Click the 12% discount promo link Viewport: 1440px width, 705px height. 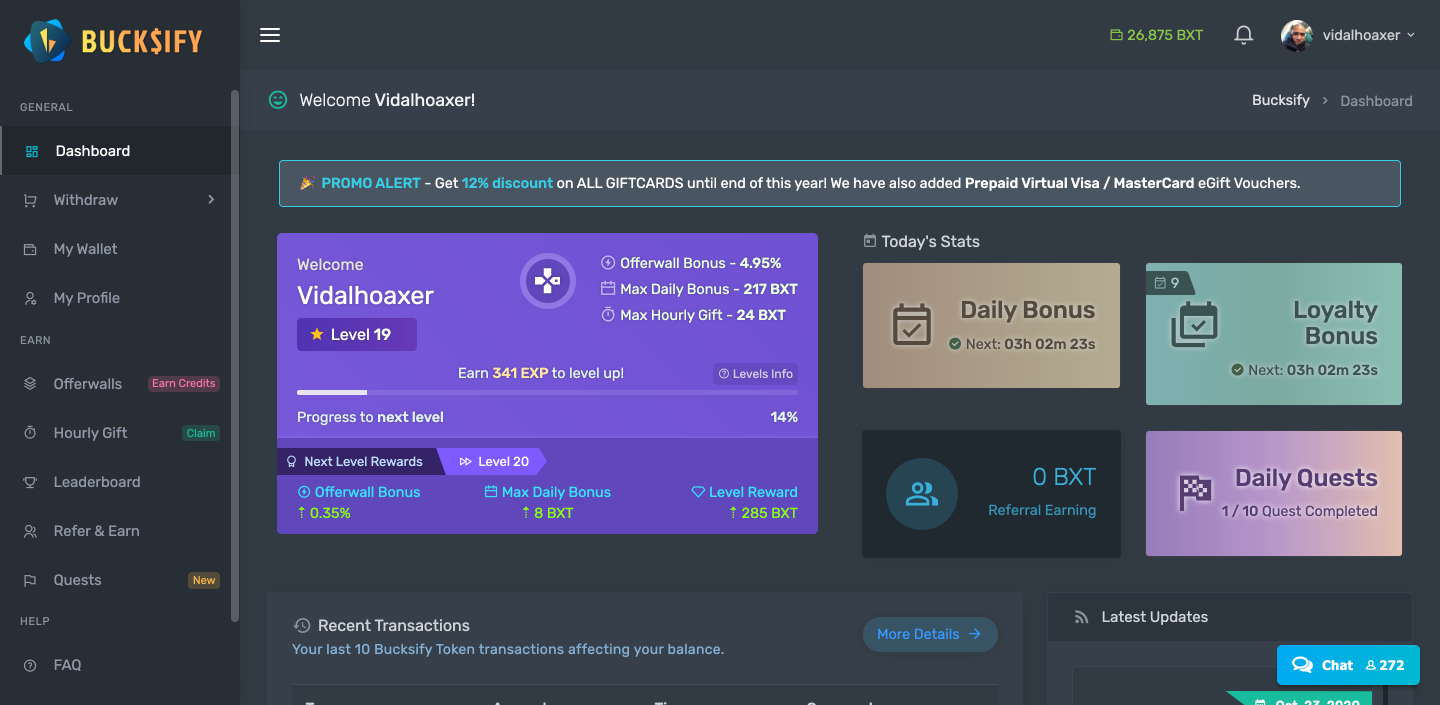pos(507,183)
